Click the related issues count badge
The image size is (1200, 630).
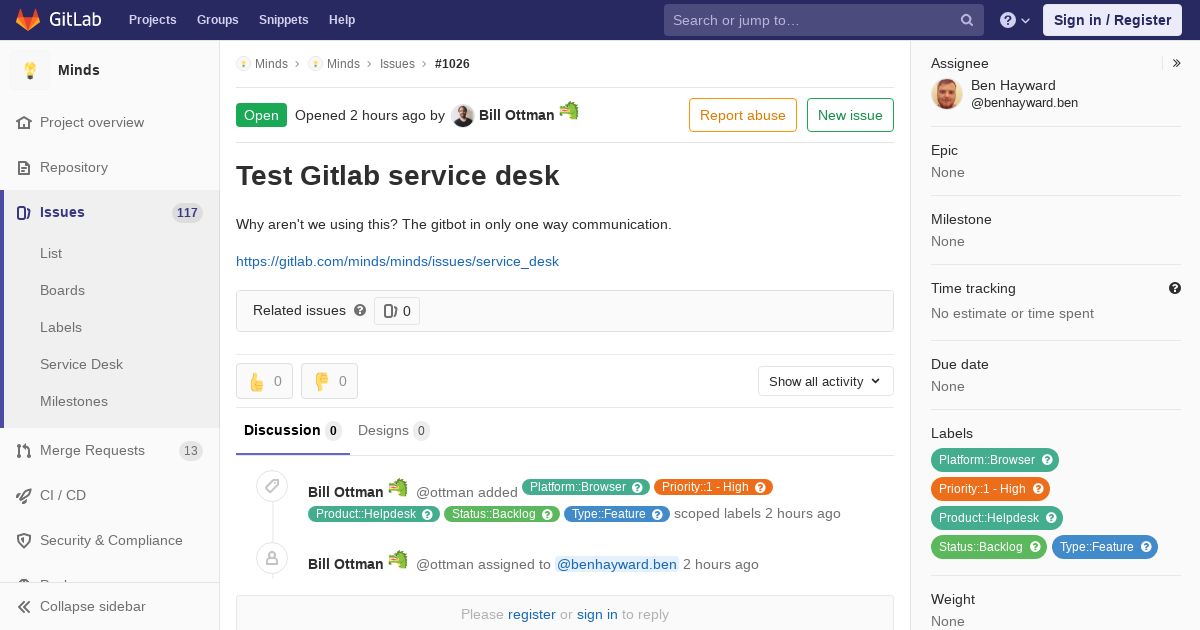coord(397,311)
